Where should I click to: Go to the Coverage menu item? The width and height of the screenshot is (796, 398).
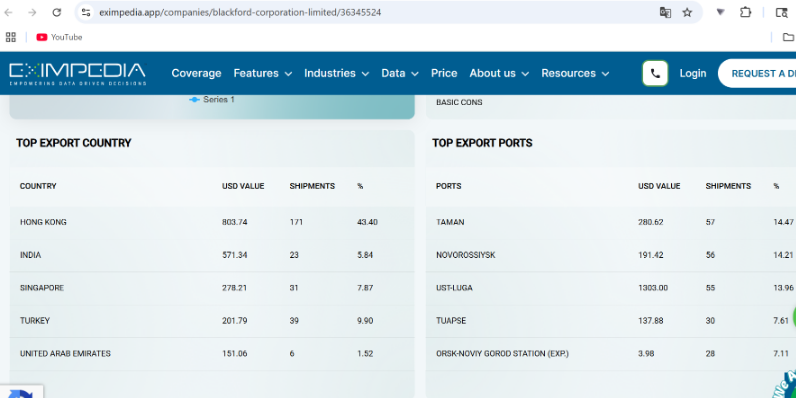(196, 73)
